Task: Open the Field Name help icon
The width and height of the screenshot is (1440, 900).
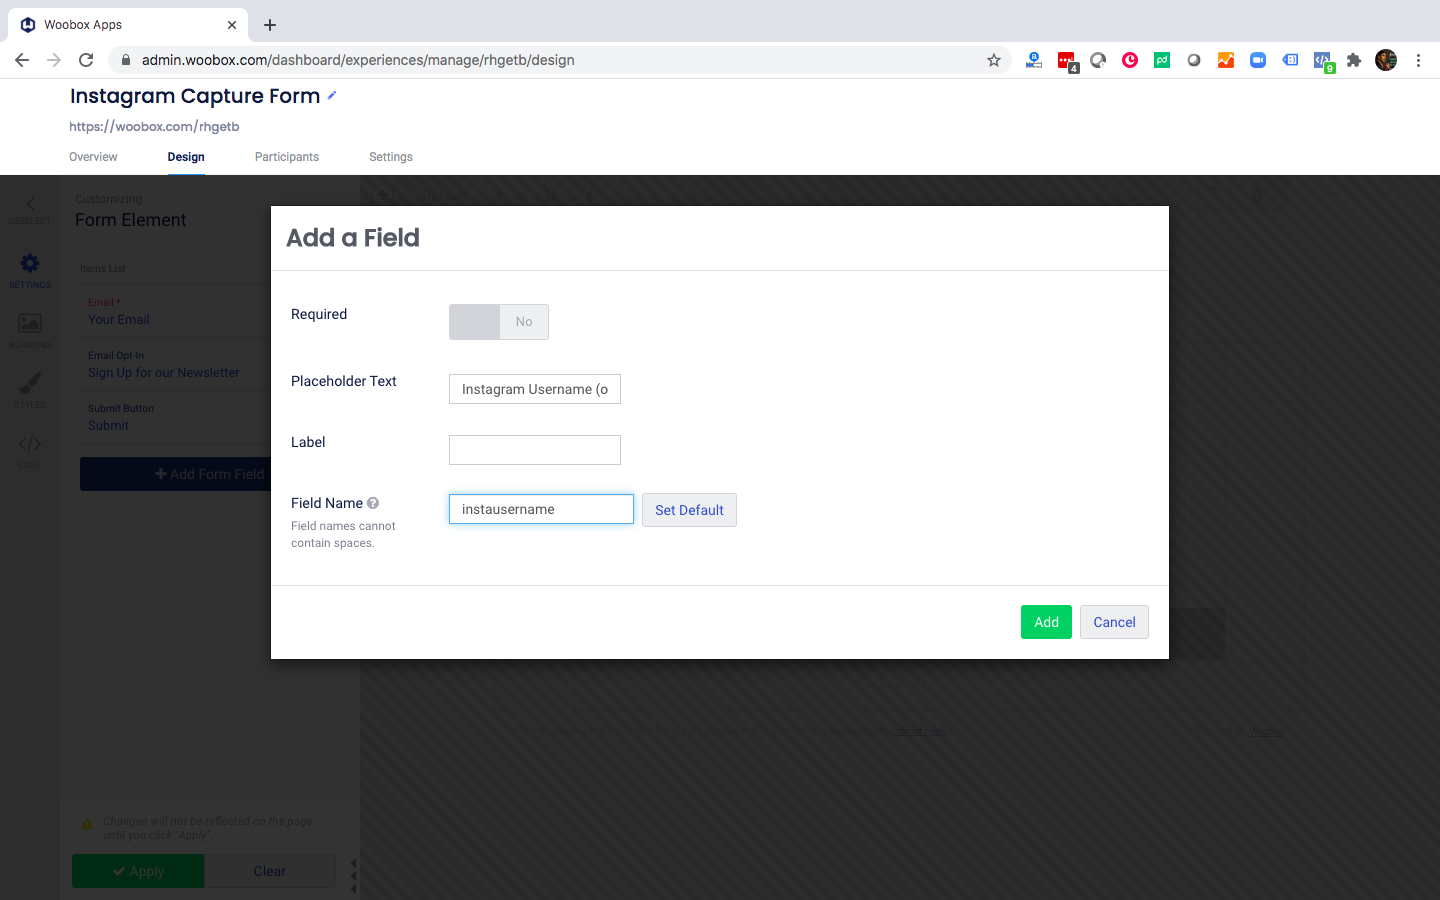Action: (x=373, y=503)
